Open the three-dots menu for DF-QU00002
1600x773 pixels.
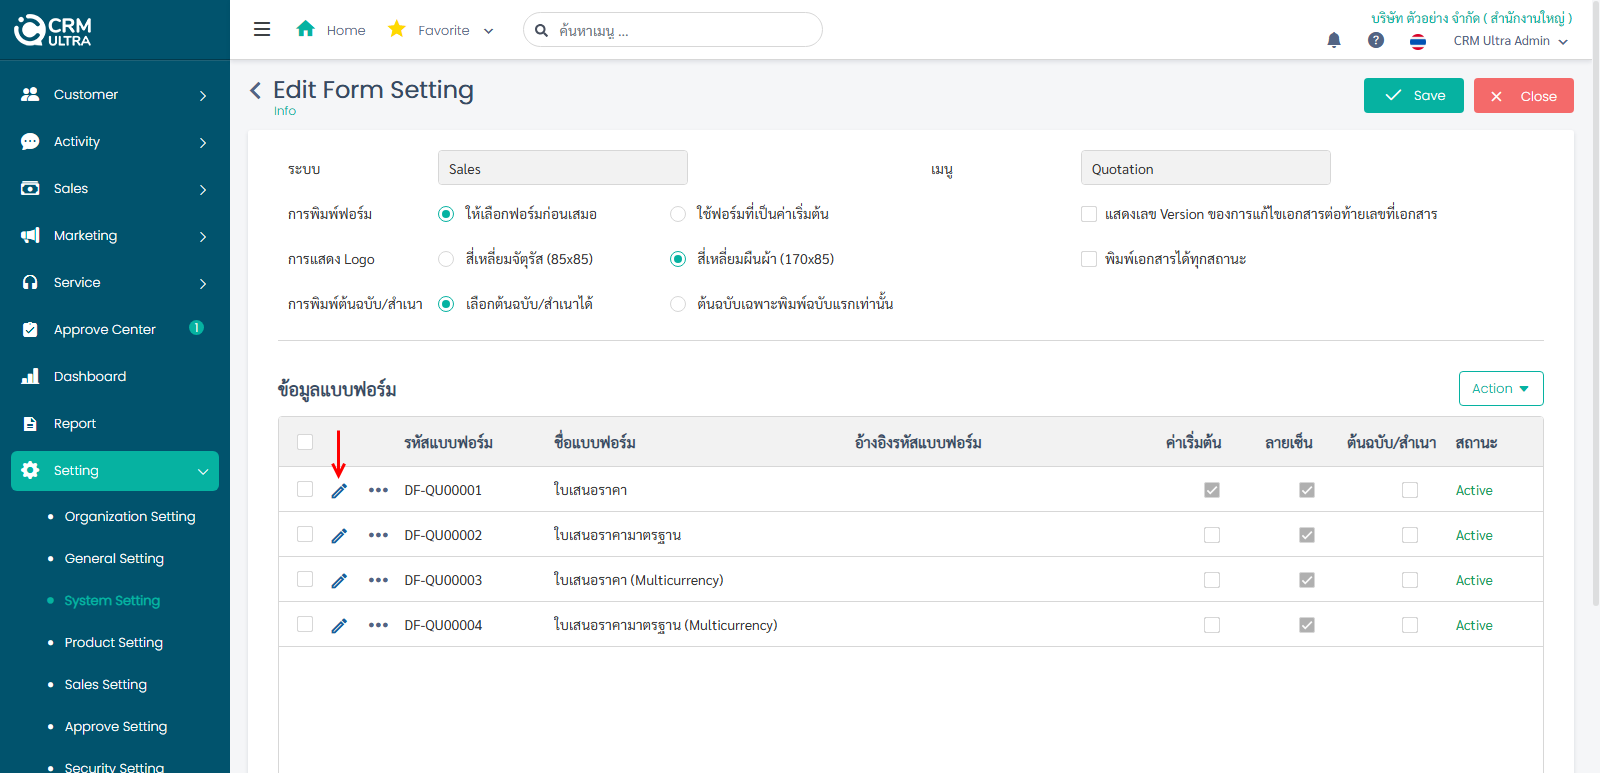click(x=378, y=535)
